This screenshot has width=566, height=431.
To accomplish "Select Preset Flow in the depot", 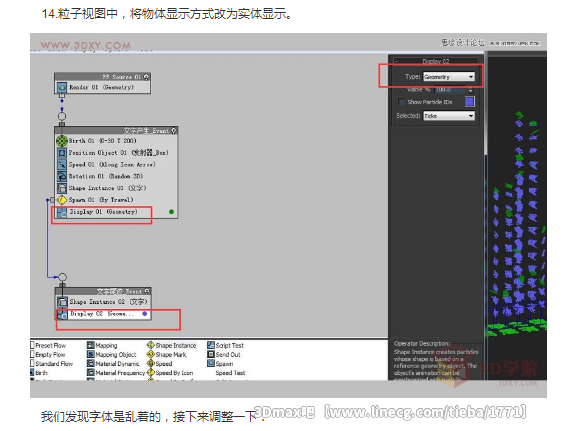I will pyautogui.click(x=48, y=345).
